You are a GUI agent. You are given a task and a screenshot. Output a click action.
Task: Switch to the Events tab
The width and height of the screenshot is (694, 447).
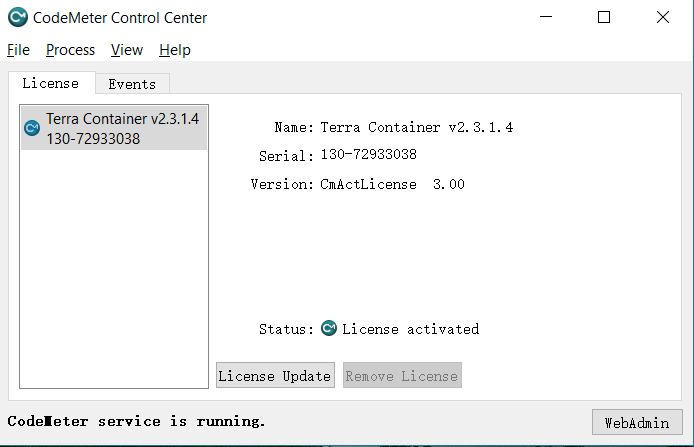coord(132,84)
